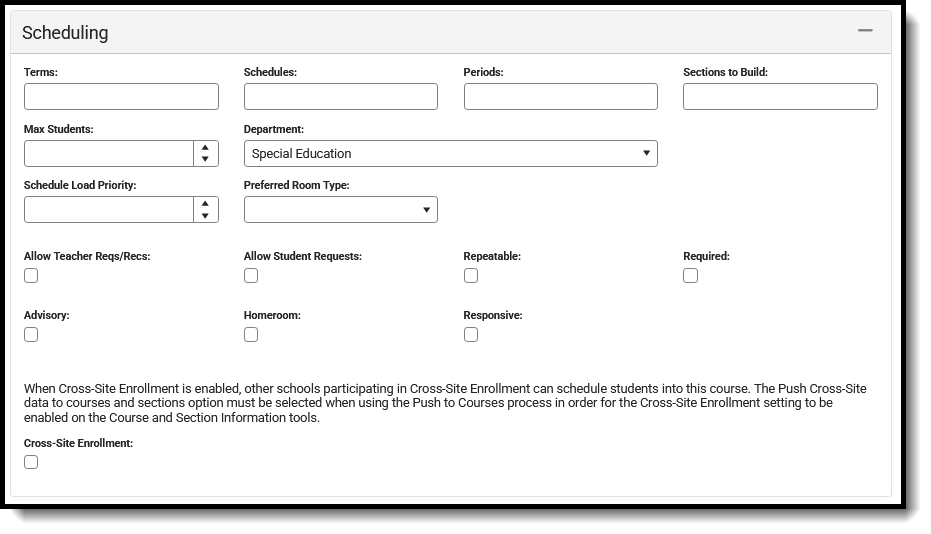
Task: Tick the Required checkbox
Action: pos(691,276)
